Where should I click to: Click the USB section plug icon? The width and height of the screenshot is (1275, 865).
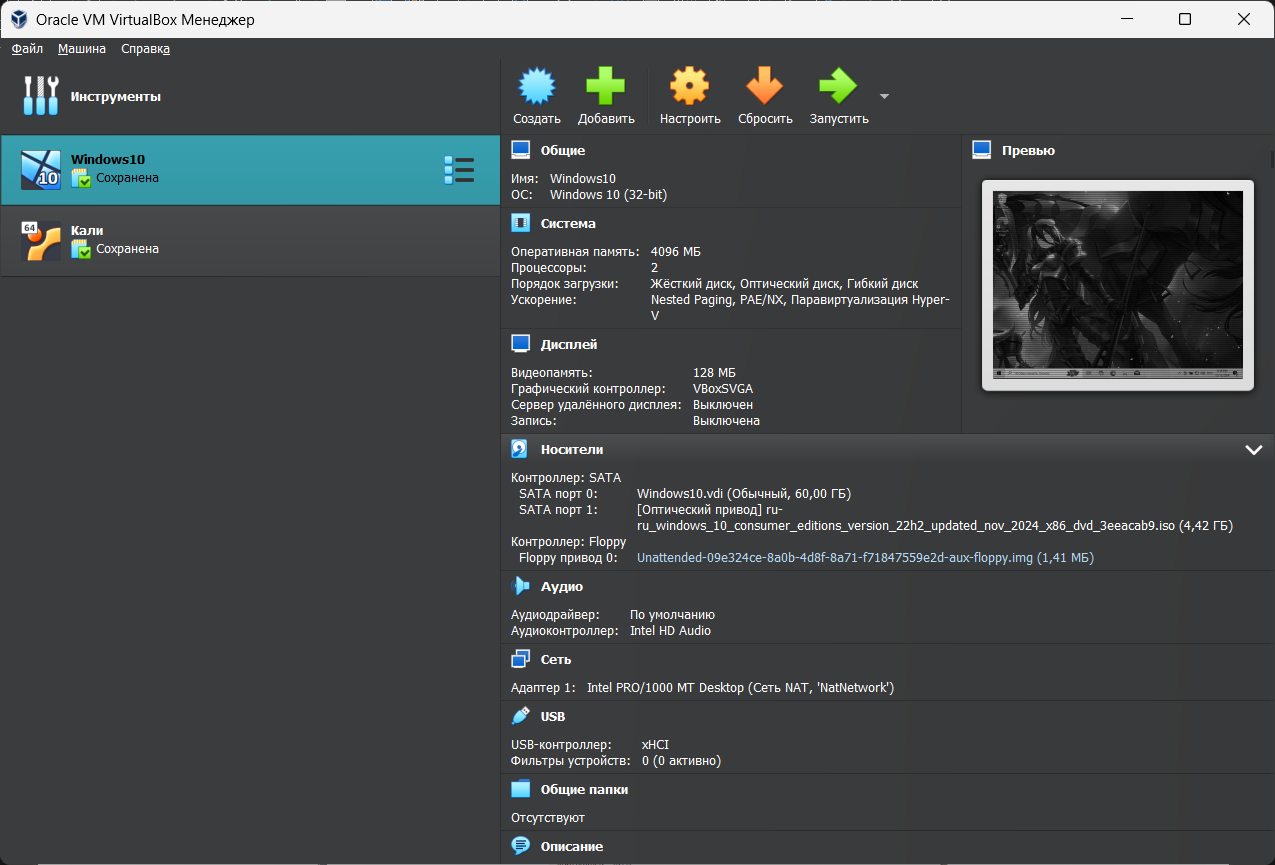[x=520, y=716]
